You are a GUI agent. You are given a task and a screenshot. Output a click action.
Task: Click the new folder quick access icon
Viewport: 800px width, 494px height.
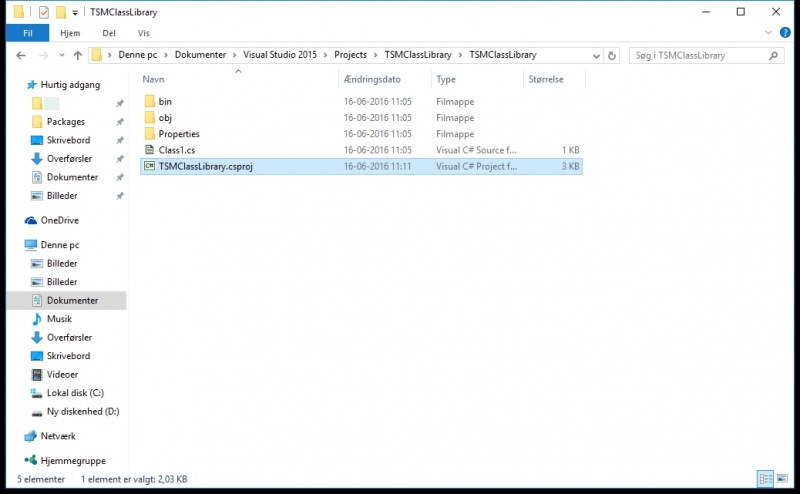click(x=61, y=12)
